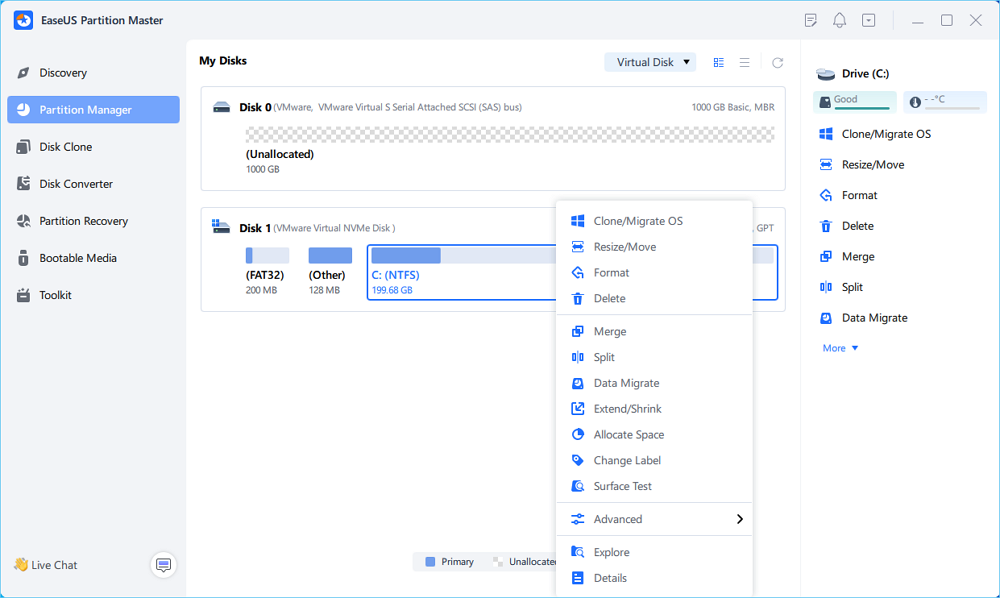Image resolution: width=1000 pixels, height=598 pixels.
Task: Select the FAT32 200 MB partition
Action: (267, 256)
